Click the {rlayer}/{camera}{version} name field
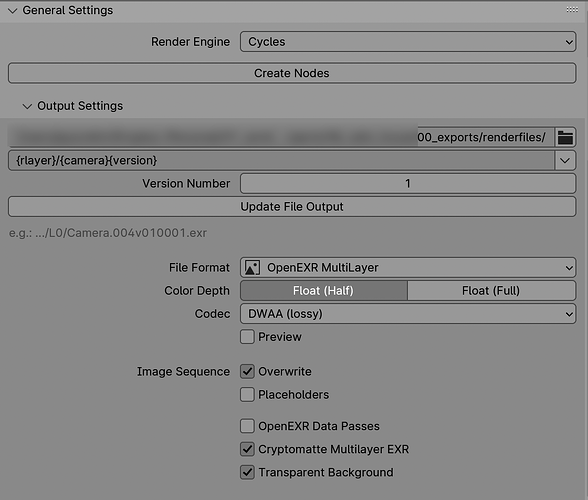Image resolution: width=588 pixels, height=500 pixels. tap(281, 161)
